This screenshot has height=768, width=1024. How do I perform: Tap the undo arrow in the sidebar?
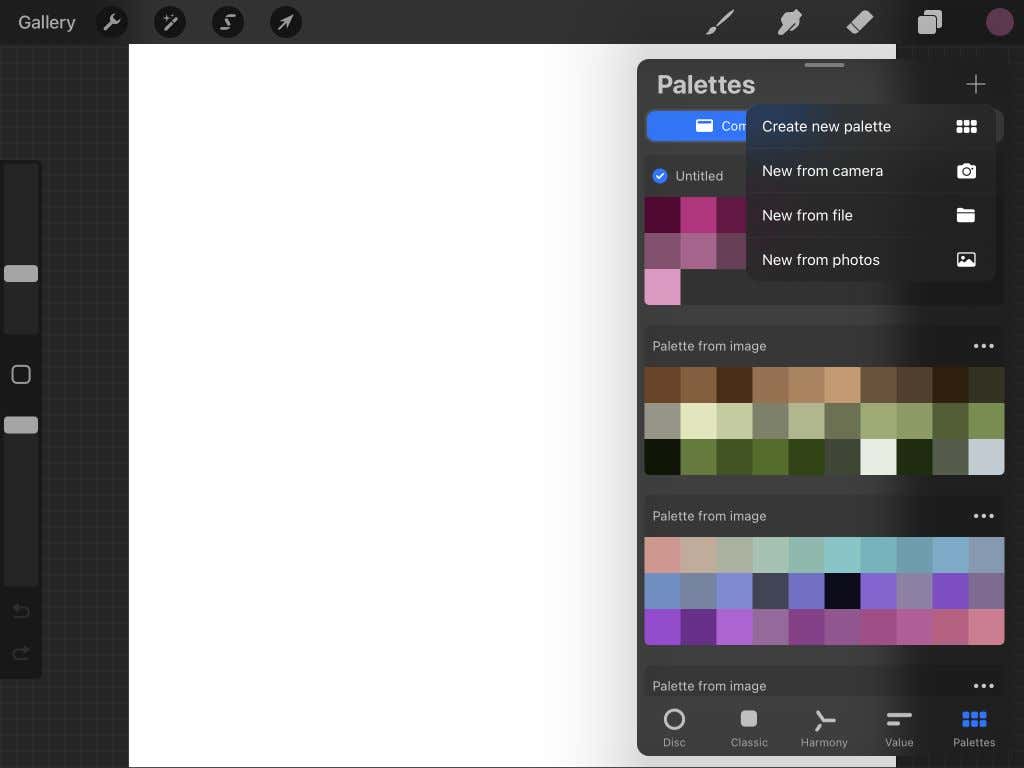[x=20, y=611]
